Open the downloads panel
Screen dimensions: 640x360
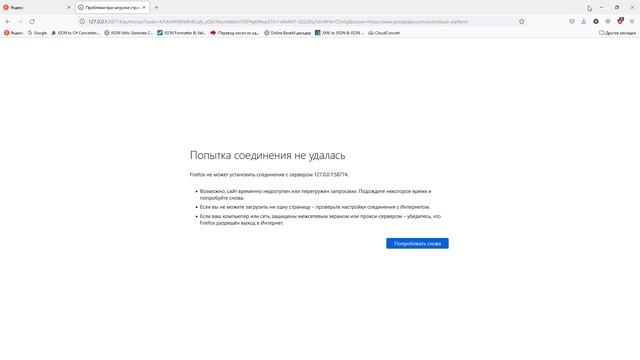click(x=584, y=21)
